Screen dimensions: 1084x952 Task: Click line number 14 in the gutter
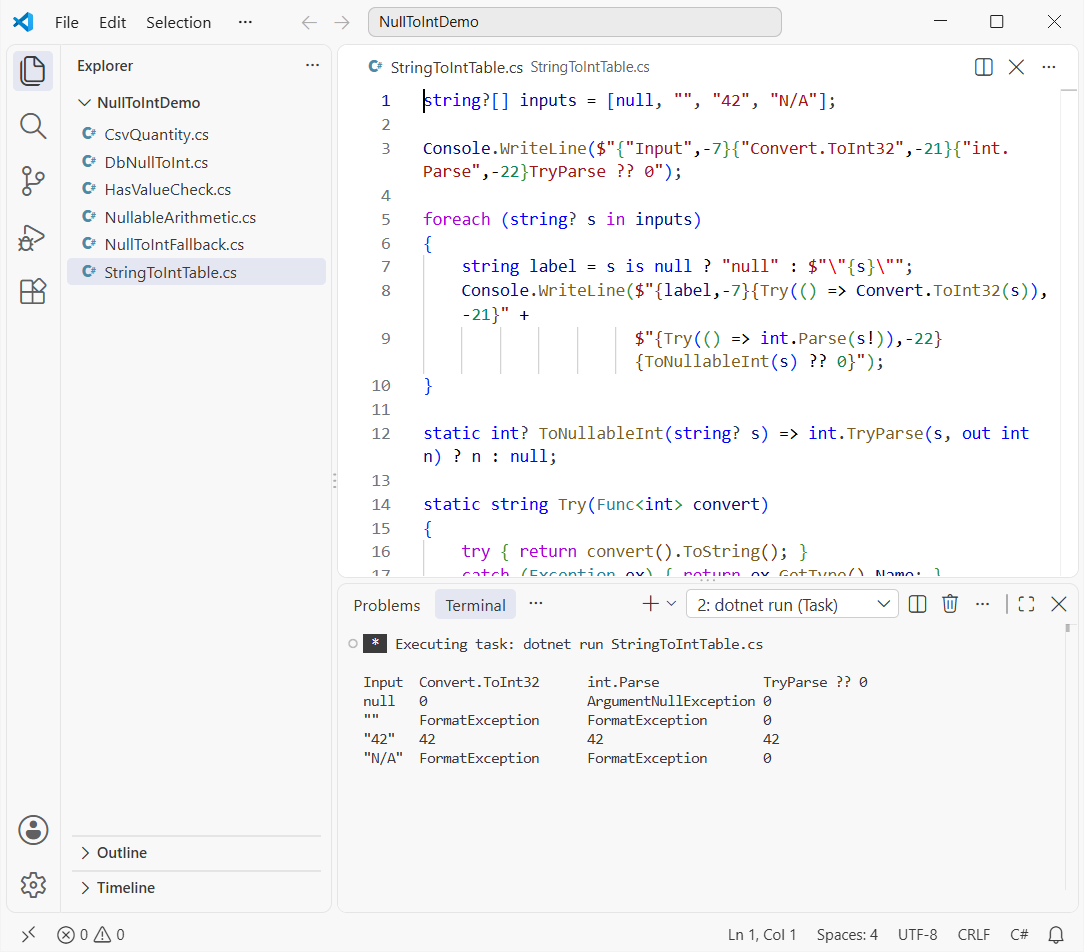pos(381,505)
